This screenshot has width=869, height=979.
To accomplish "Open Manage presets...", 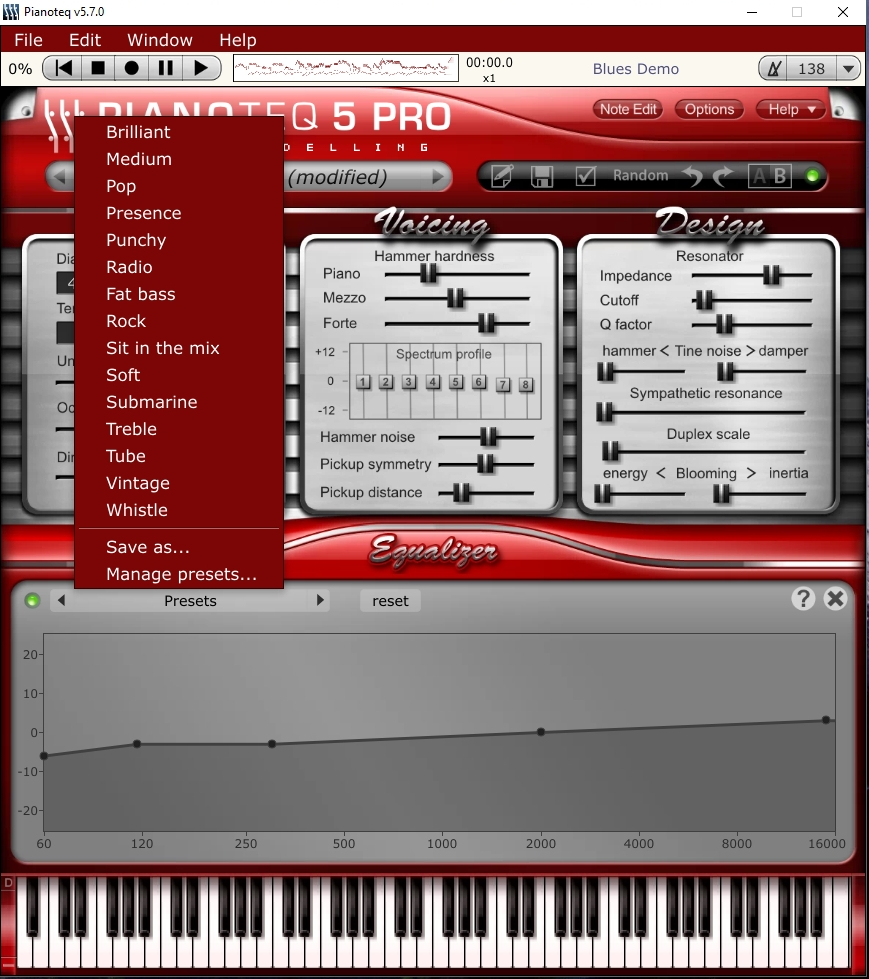I will coord(179,574).
